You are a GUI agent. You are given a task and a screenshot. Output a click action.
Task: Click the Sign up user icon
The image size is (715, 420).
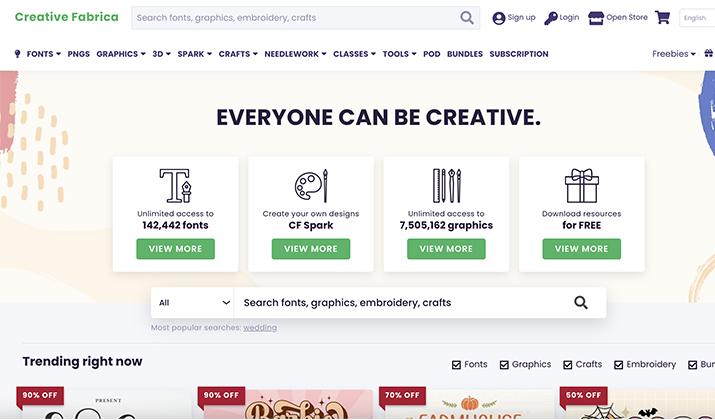pos(498,18)
